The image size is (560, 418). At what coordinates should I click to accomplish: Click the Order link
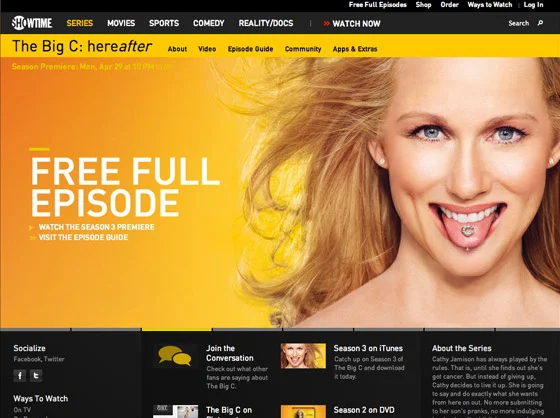449,5
